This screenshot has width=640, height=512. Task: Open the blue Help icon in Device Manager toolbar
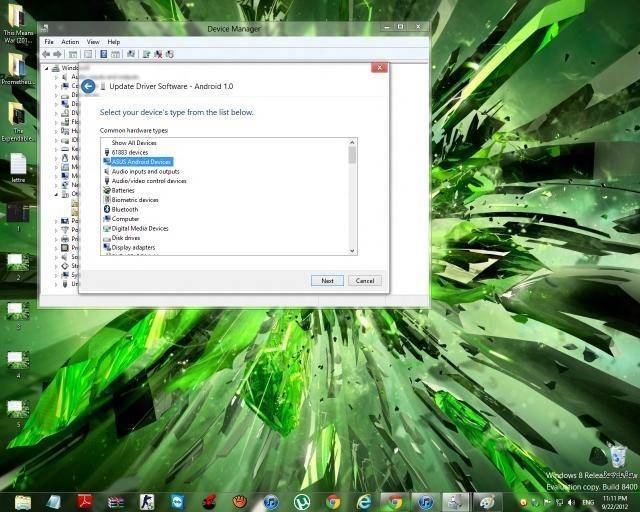click(103, 54)
